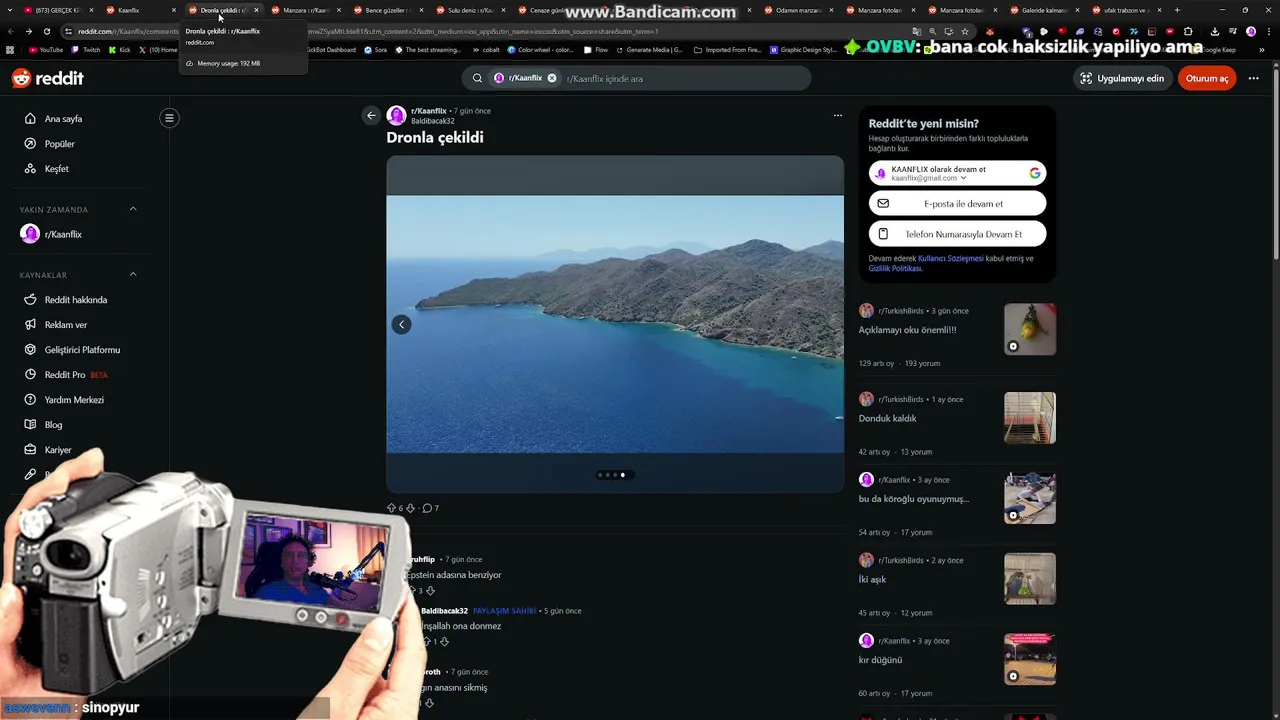
Task: Go back using the post's back arrow
Action: pyautogui.click(x=371, y=115)
